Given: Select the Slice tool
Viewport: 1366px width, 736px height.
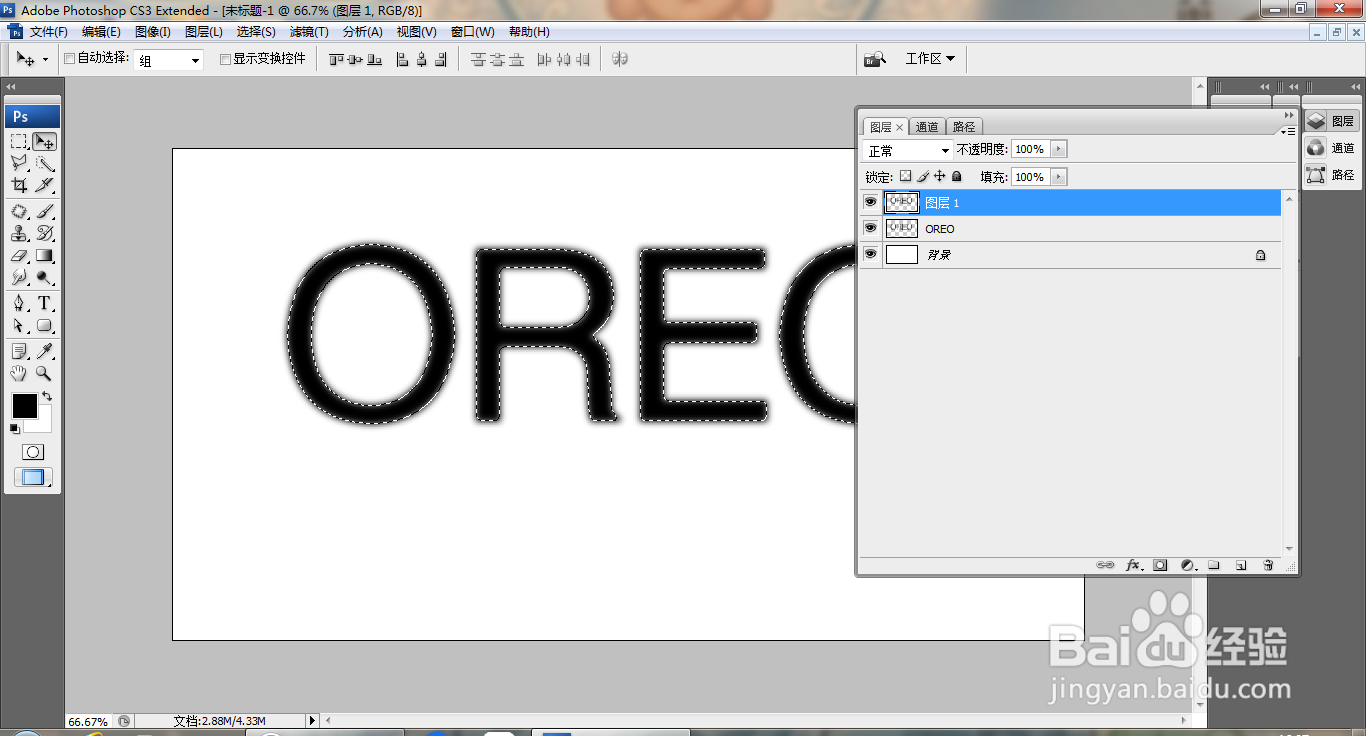Looking at the screenshot, I should coord(45,185).
